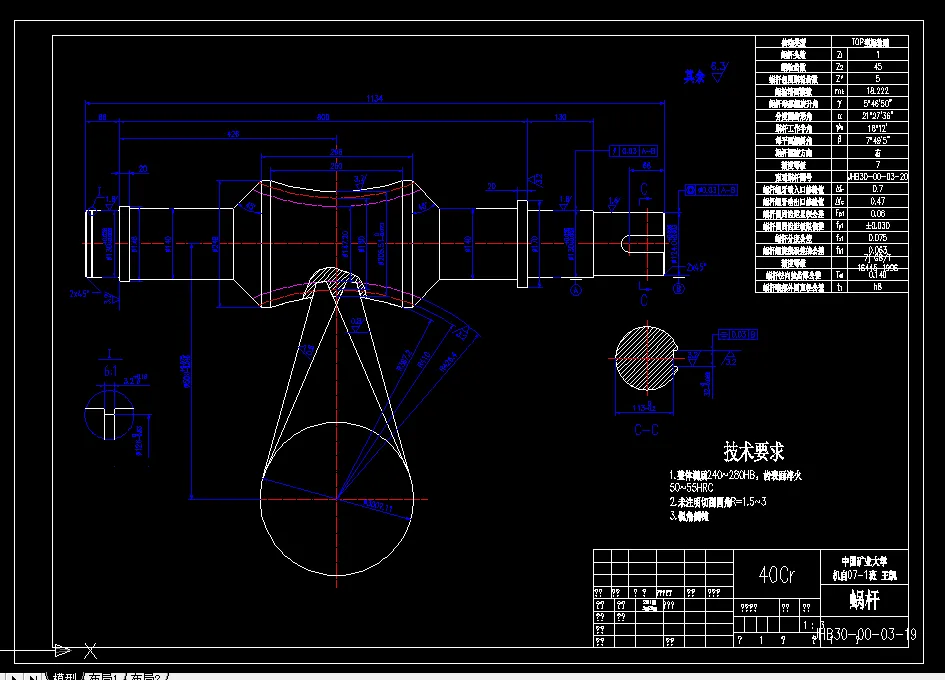
Task: Click the detail I enlarged view circle
Action: 109,415
